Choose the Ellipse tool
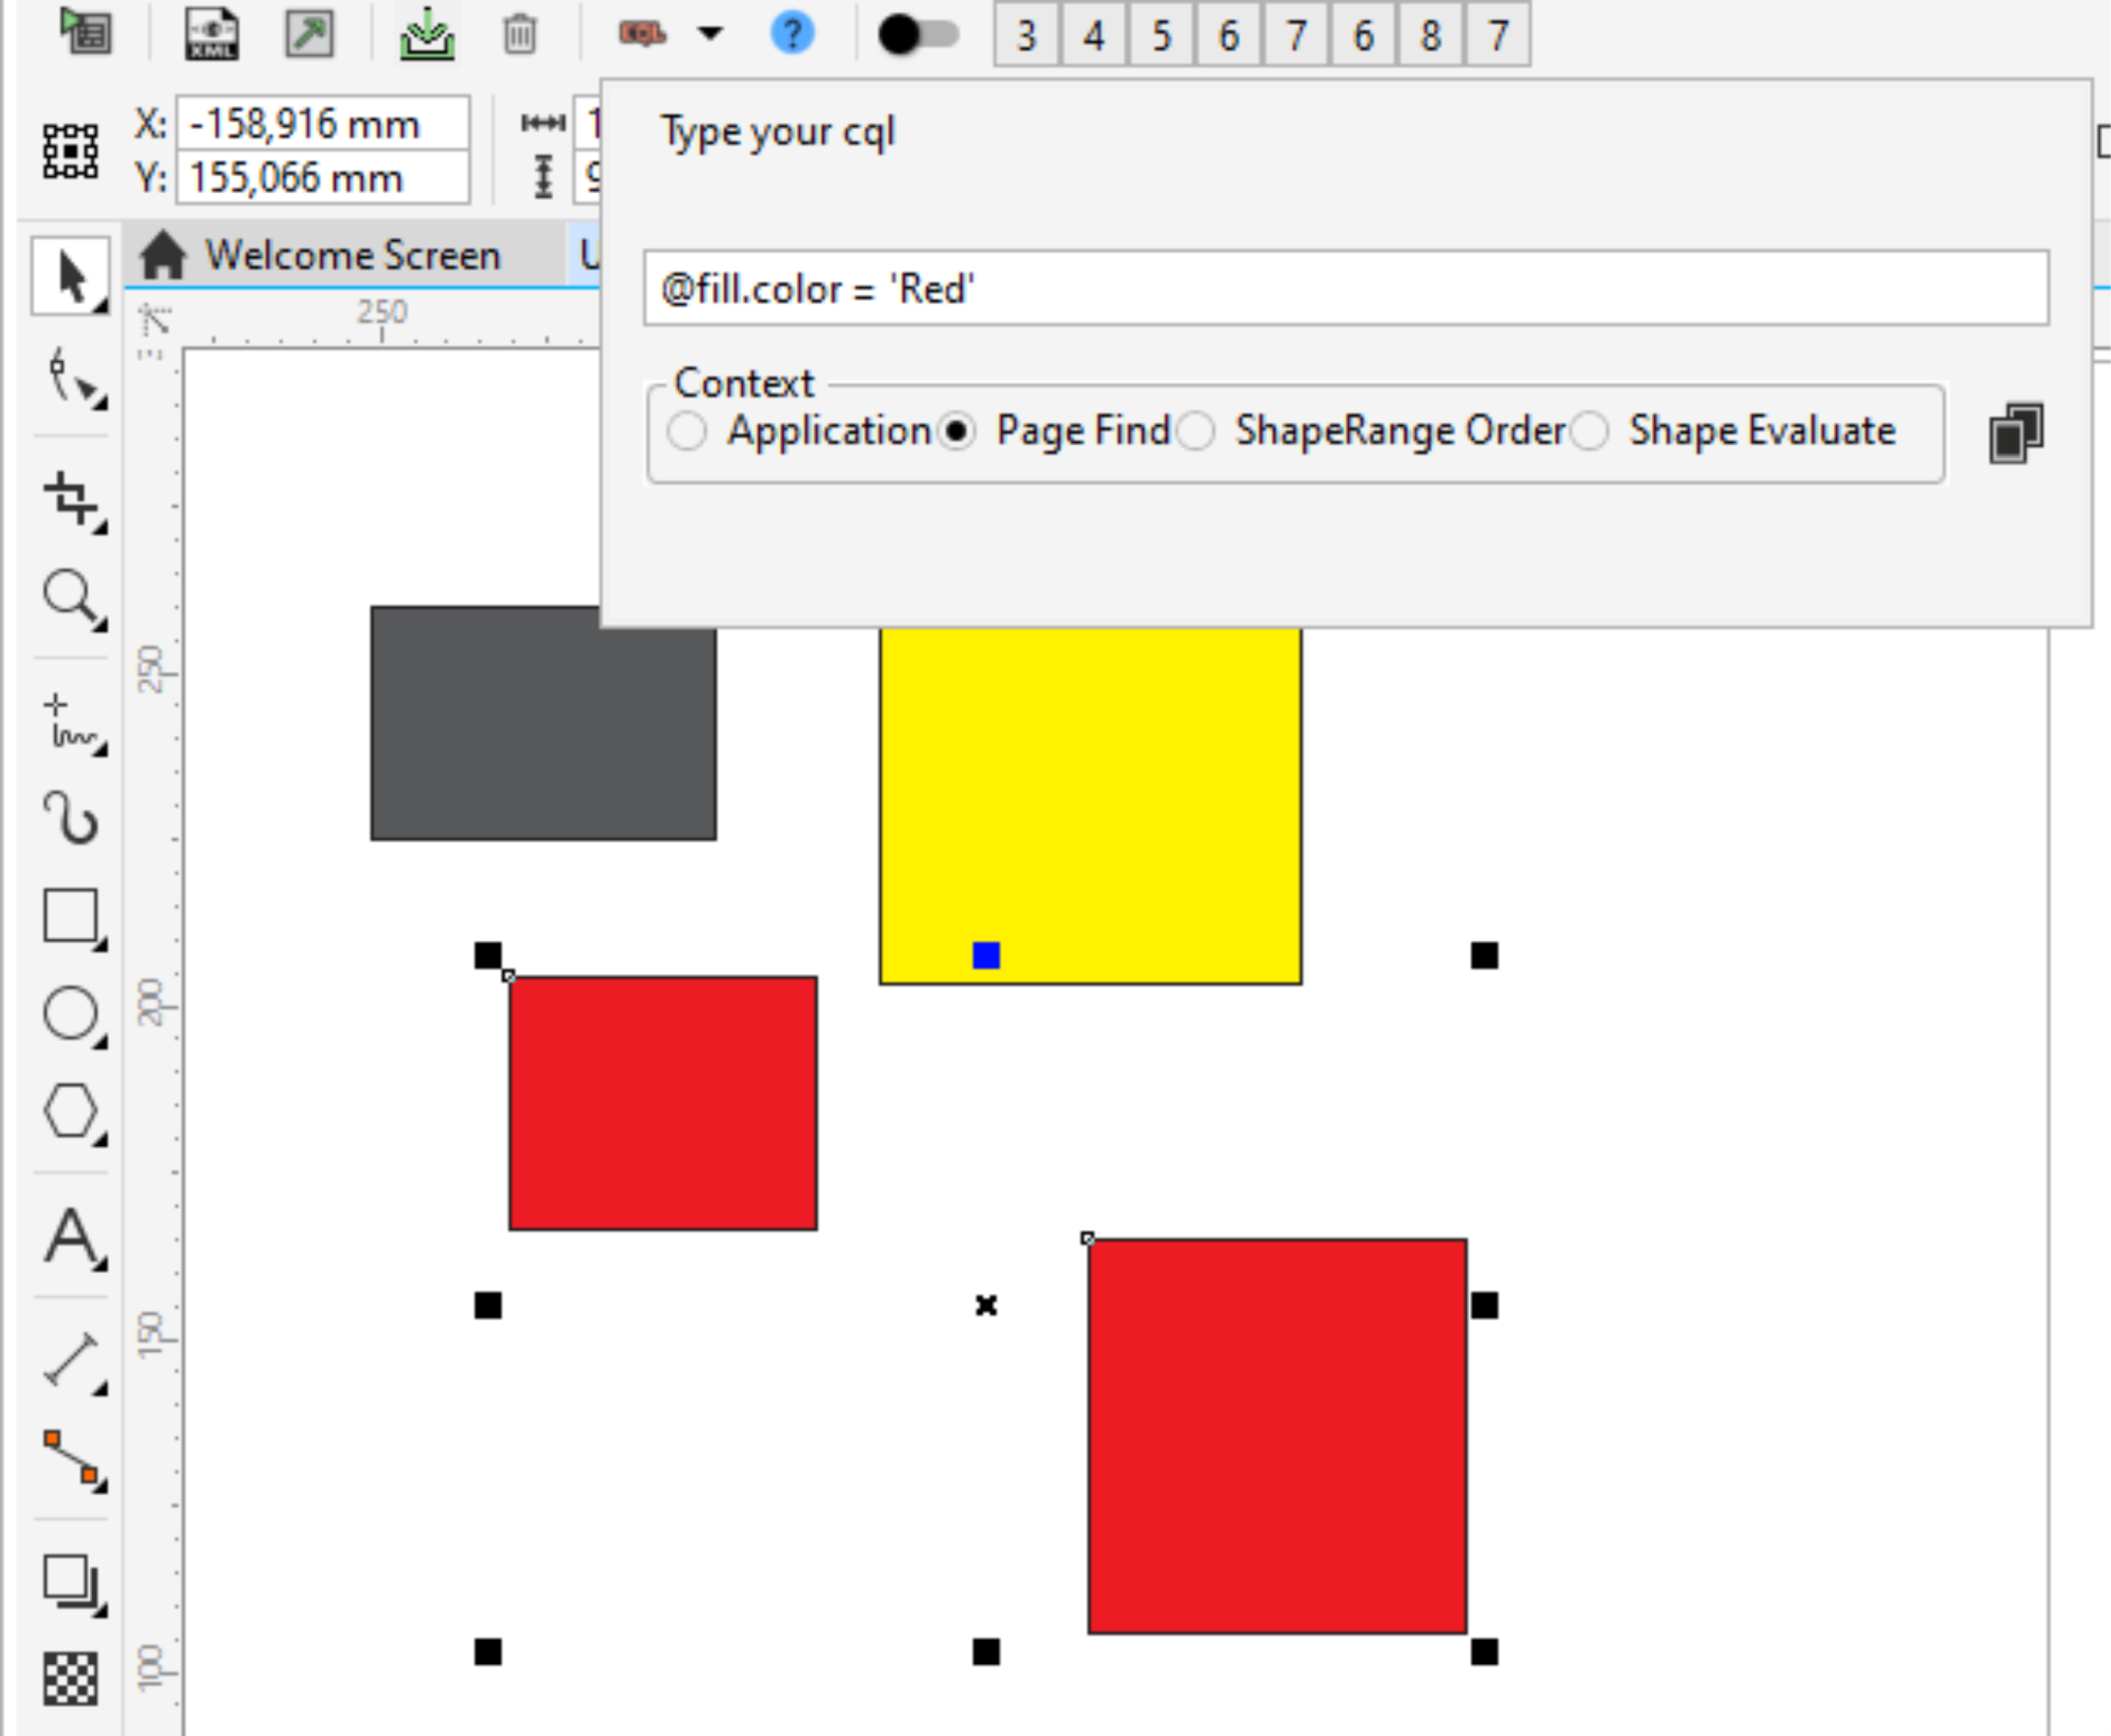The image size is (2111, 1736). (71, 1014)
